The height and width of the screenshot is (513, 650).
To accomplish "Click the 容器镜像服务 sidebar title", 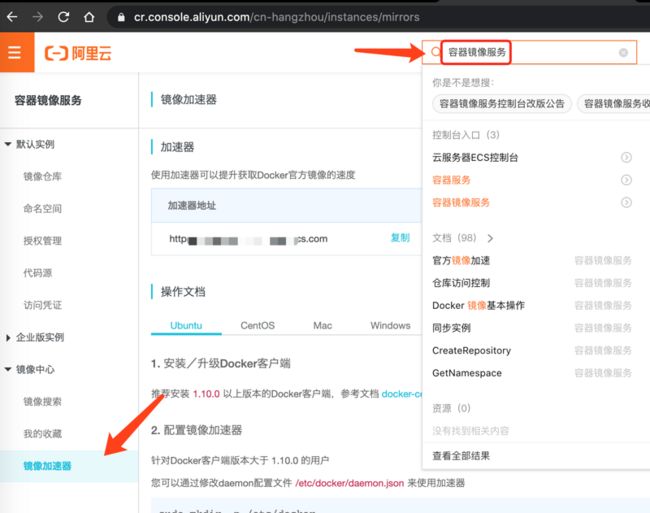I will [x=48, y=100].
